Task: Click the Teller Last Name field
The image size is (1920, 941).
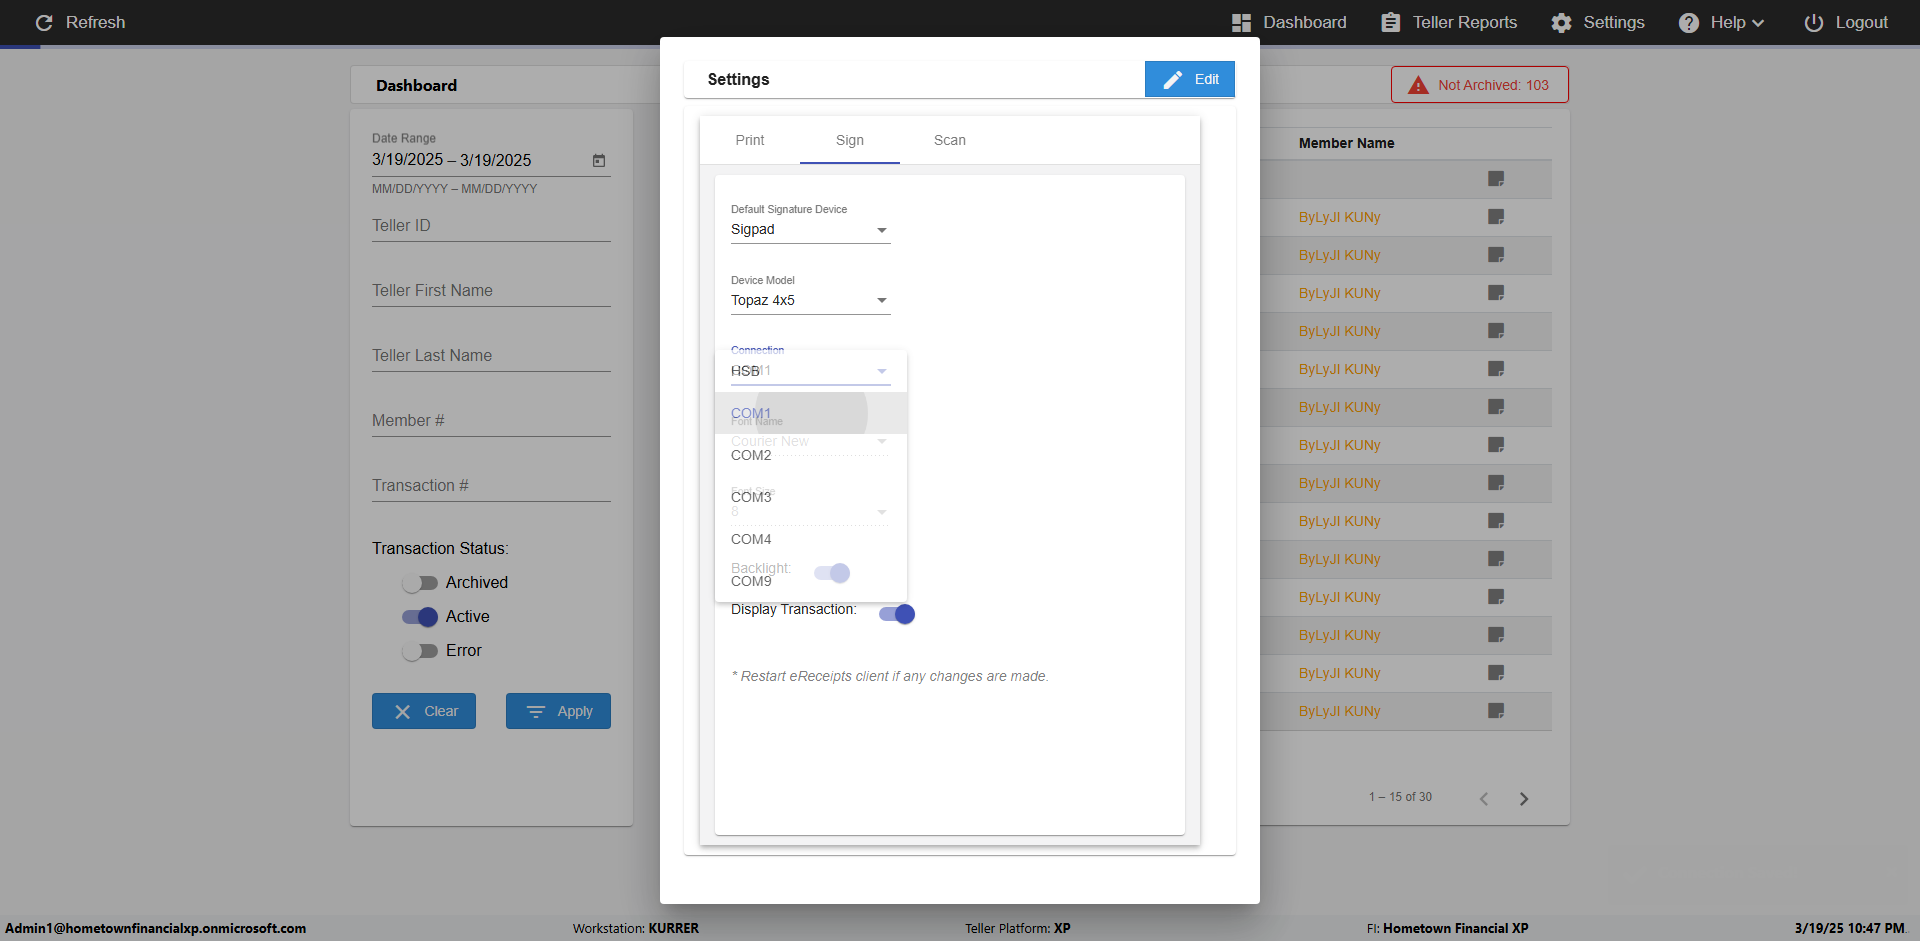Action: (491, 356)
